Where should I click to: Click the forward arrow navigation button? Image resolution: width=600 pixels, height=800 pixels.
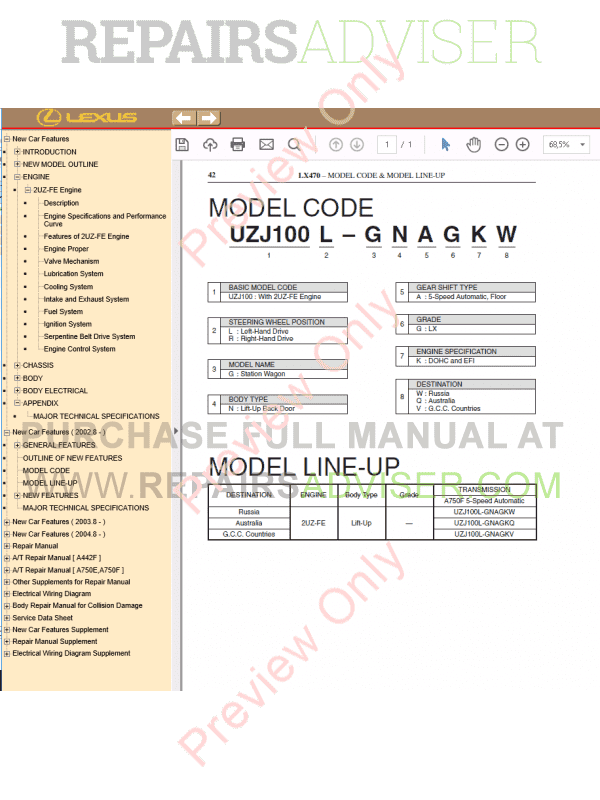pyautogui.click(x=208, y=118)
